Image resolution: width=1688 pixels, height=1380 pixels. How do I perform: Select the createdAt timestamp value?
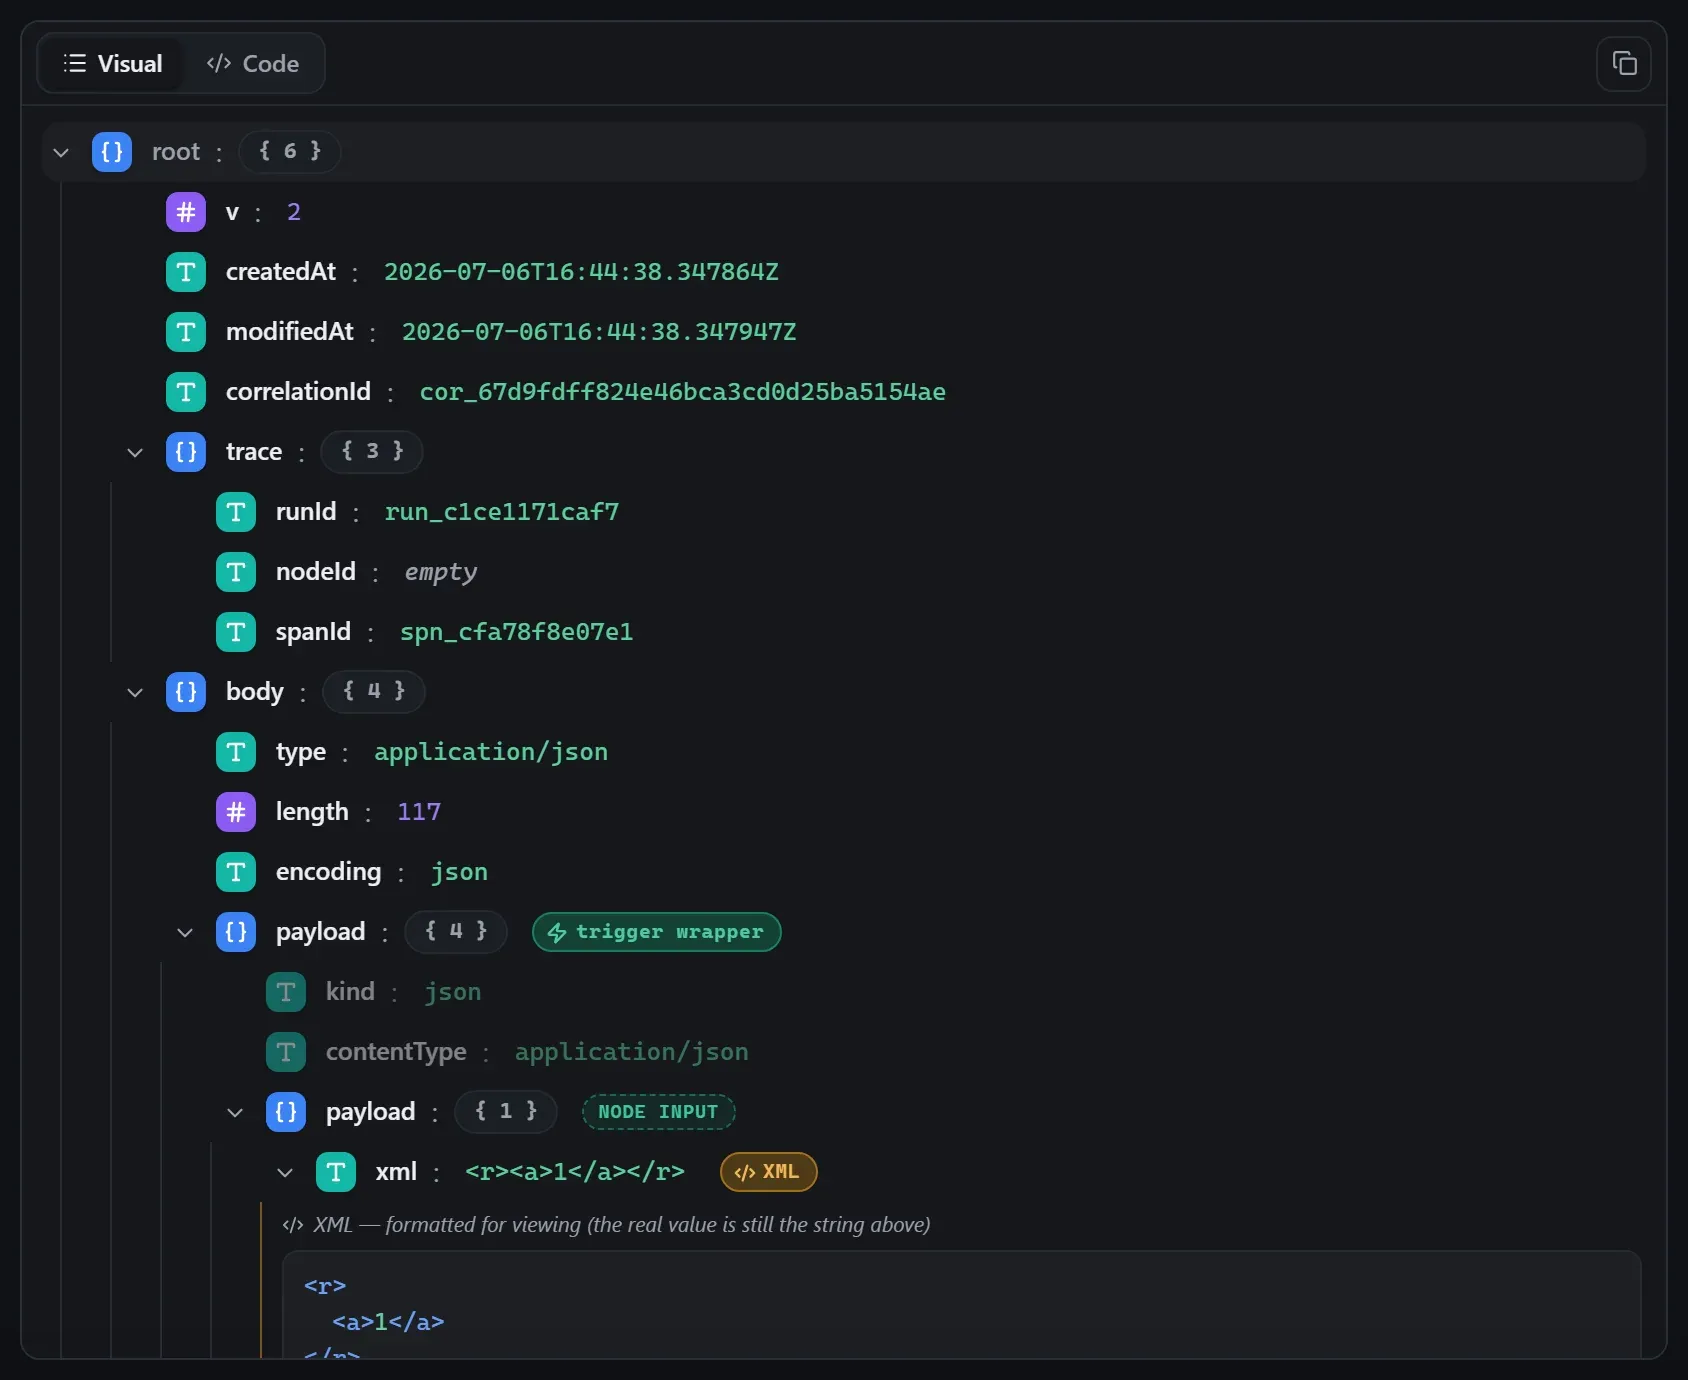pos(581,272)
